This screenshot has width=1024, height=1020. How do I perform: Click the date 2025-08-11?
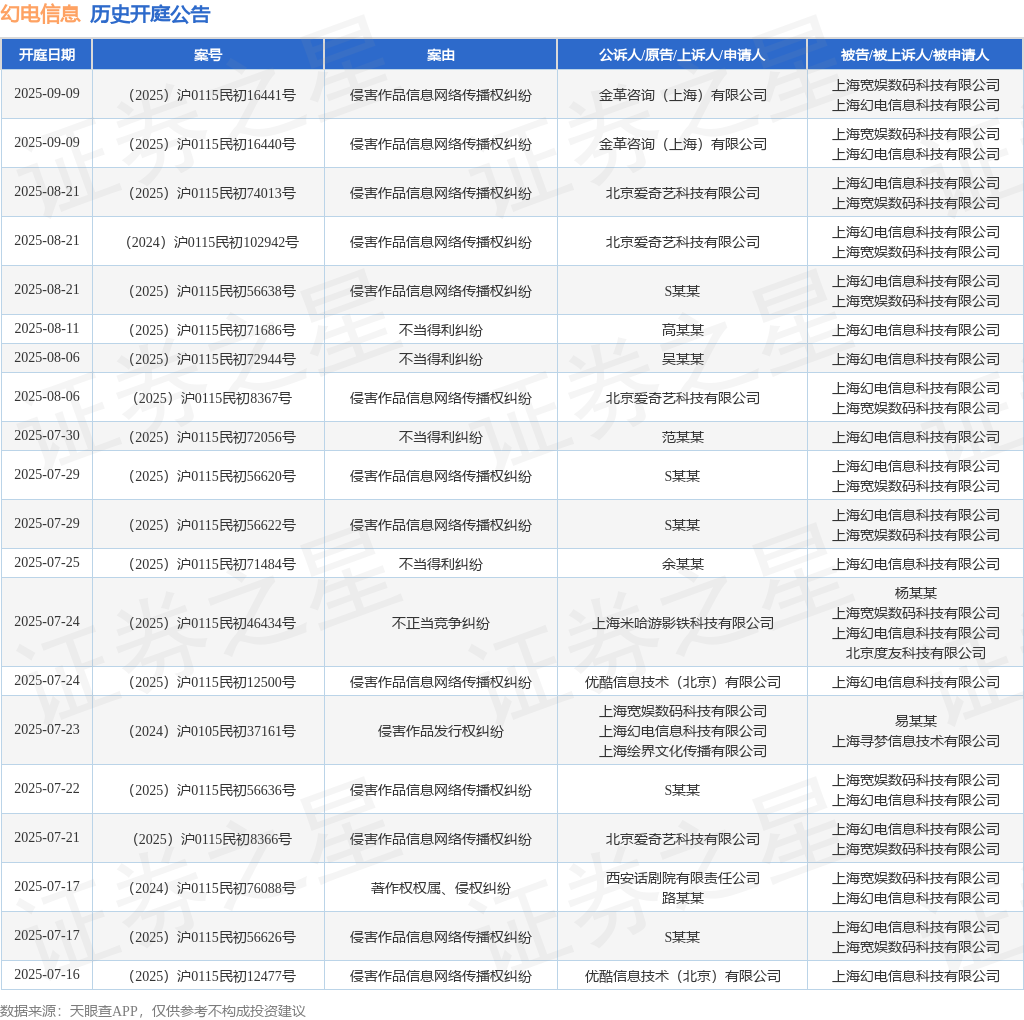point(46,328)
